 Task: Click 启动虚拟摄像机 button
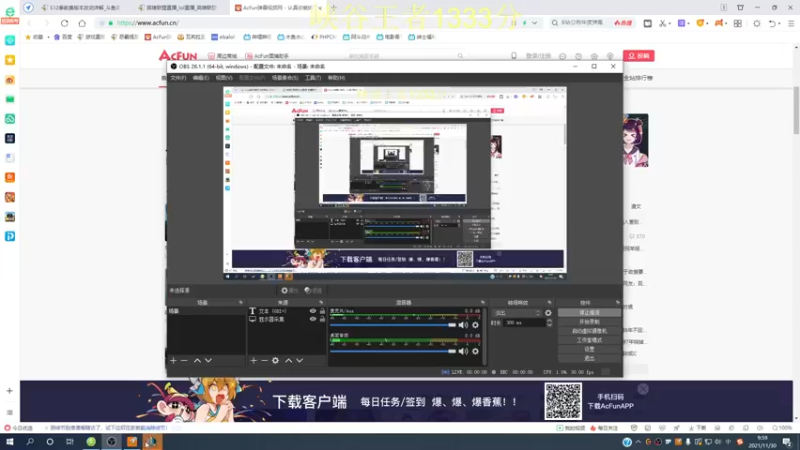coord(589,331)
